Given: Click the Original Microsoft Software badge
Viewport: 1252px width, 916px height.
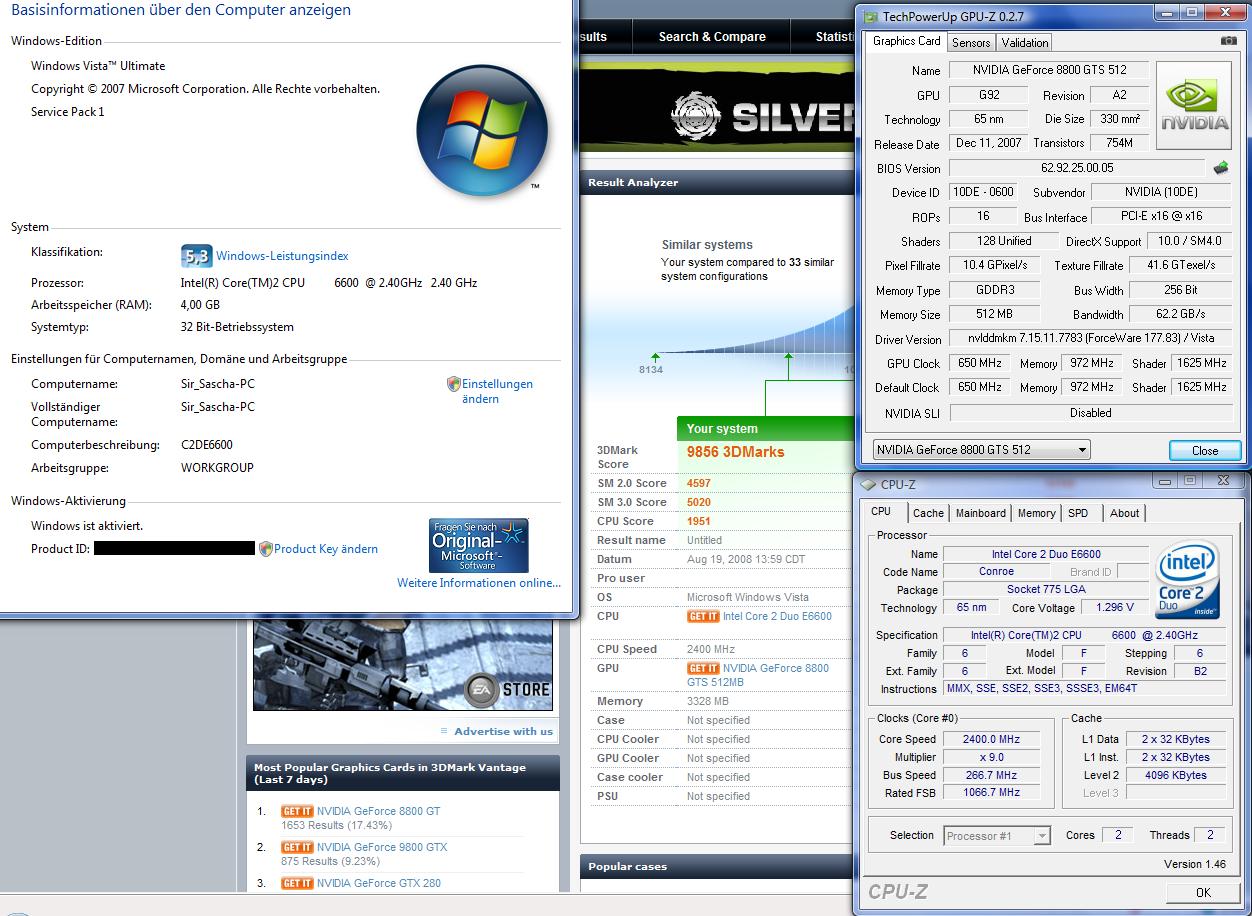Looking at the screenshot, I should pyautogui.click(x=478, y=545).
